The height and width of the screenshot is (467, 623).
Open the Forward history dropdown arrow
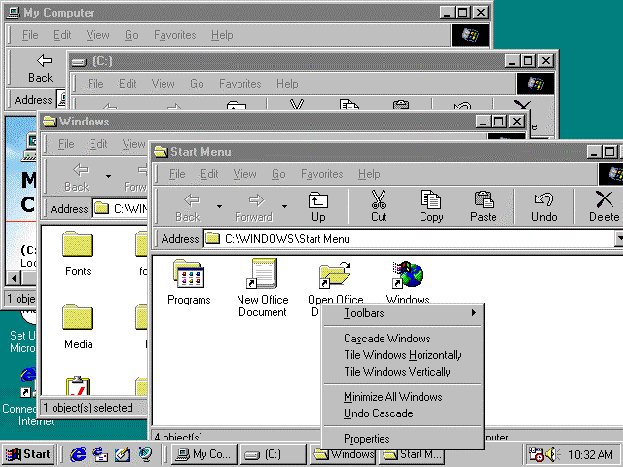point(284,207)
